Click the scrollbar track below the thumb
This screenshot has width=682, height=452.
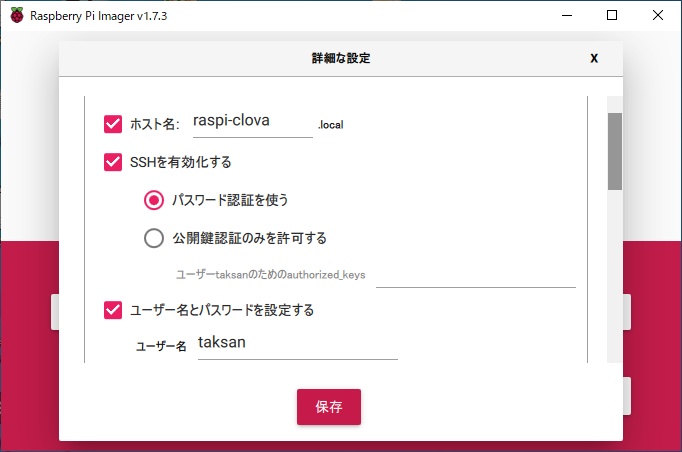click(614, 280)
